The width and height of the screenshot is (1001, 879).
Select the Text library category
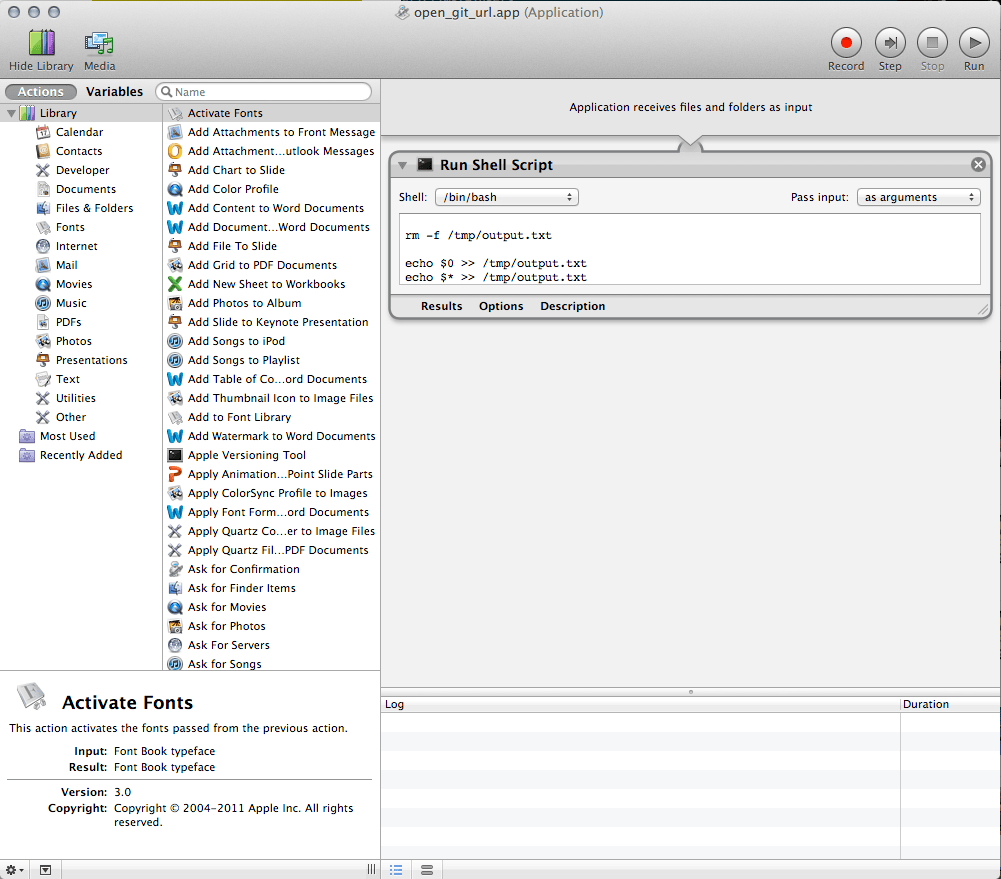[x=68, y=379]
